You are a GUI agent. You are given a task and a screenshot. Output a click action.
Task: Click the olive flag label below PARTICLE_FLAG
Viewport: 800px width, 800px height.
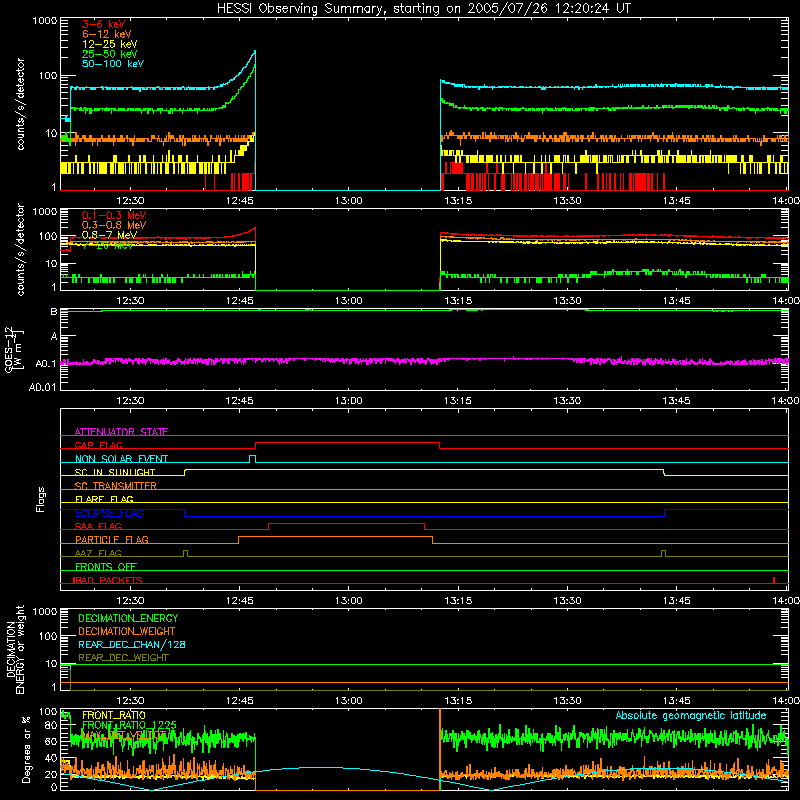[98, 553]
